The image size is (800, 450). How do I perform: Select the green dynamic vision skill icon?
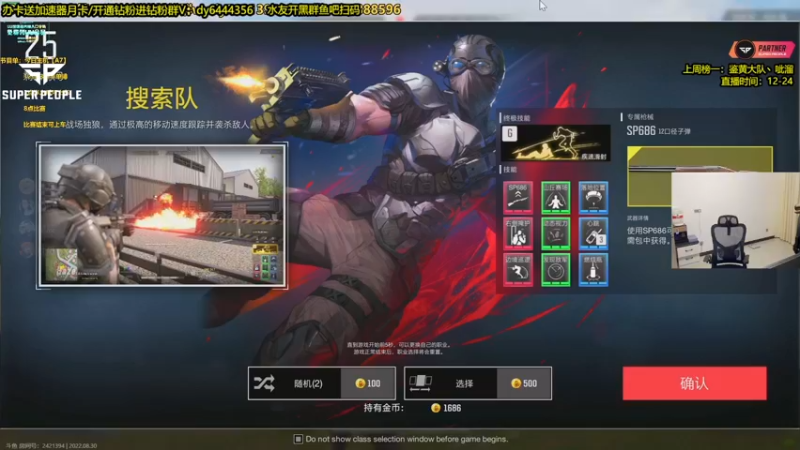556,233
